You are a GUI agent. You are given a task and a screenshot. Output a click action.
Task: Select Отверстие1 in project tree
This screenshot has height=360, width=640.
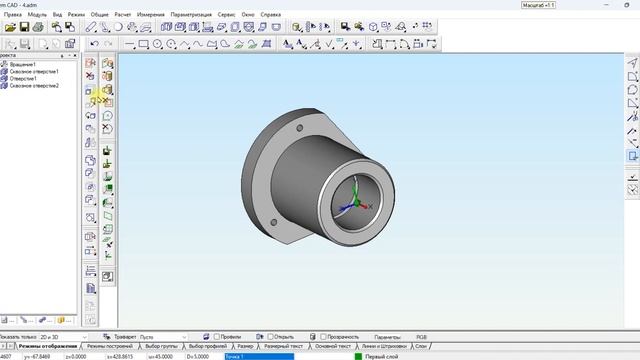pos(23,78)
